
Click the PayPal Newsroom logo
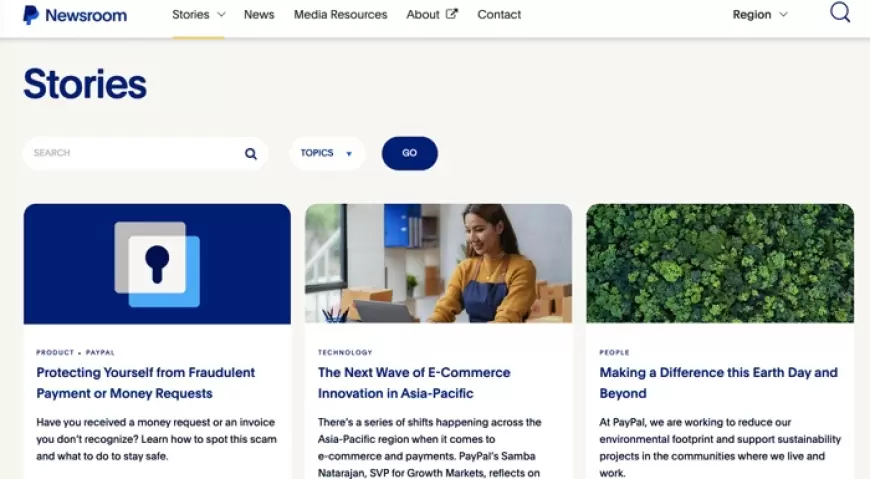pos(75,15)
